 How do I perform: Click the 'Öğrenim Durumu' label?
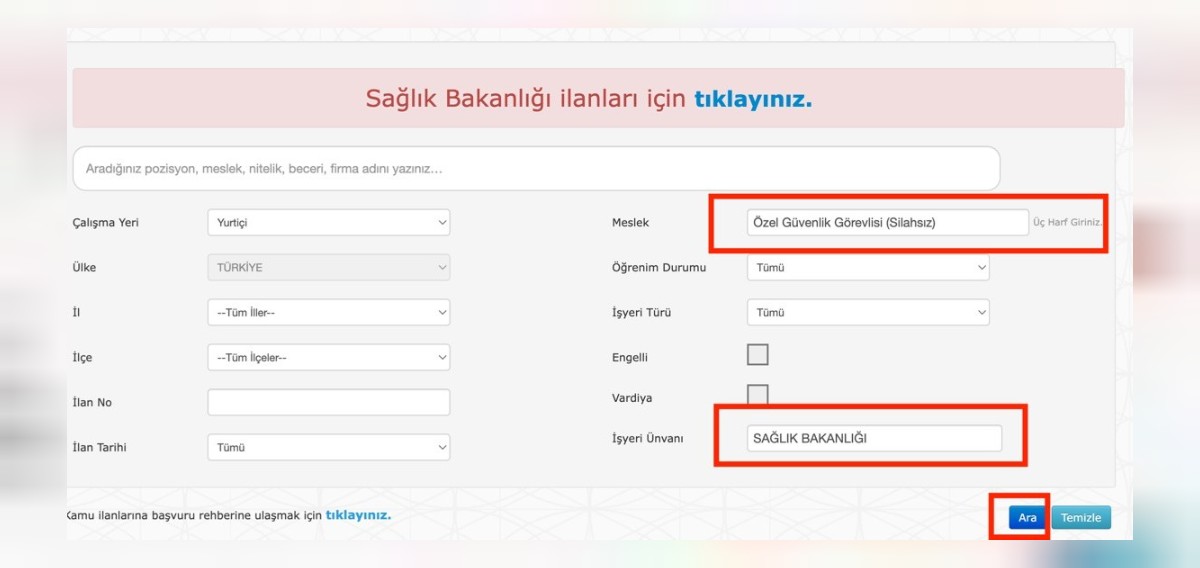coord(659,268)
